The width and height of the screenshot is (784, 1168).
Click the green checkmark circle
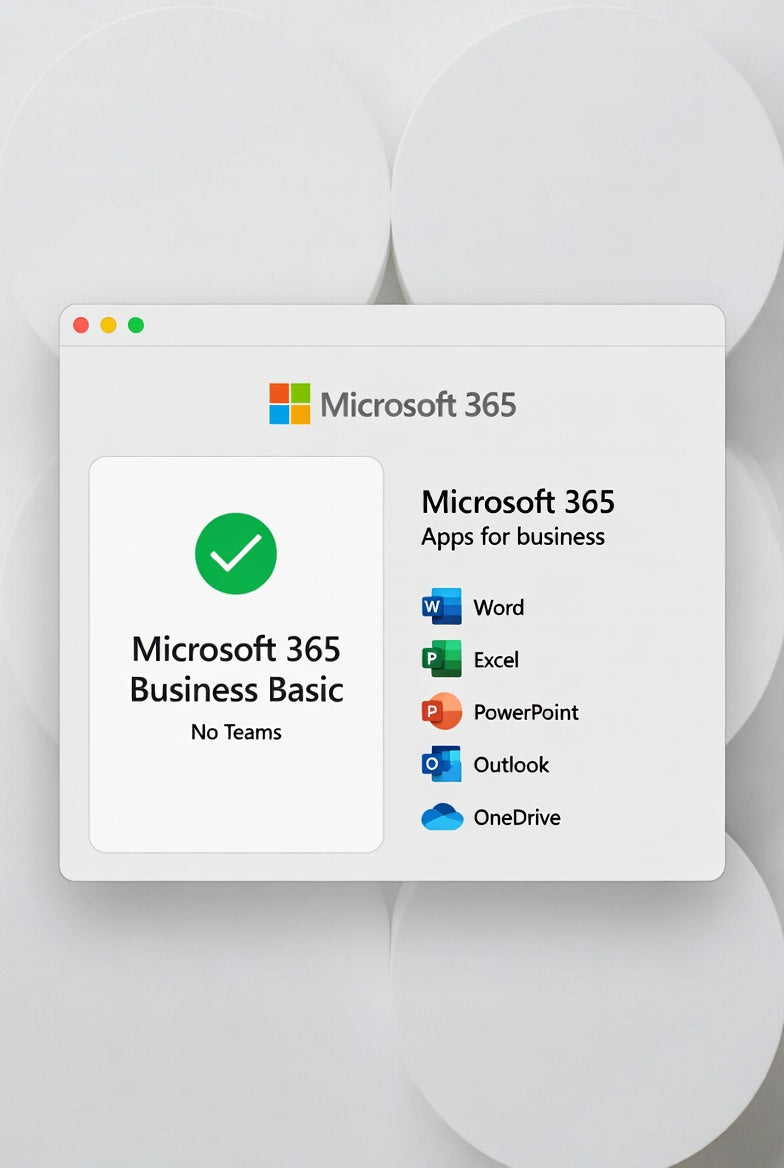click(x=235, y=553)
